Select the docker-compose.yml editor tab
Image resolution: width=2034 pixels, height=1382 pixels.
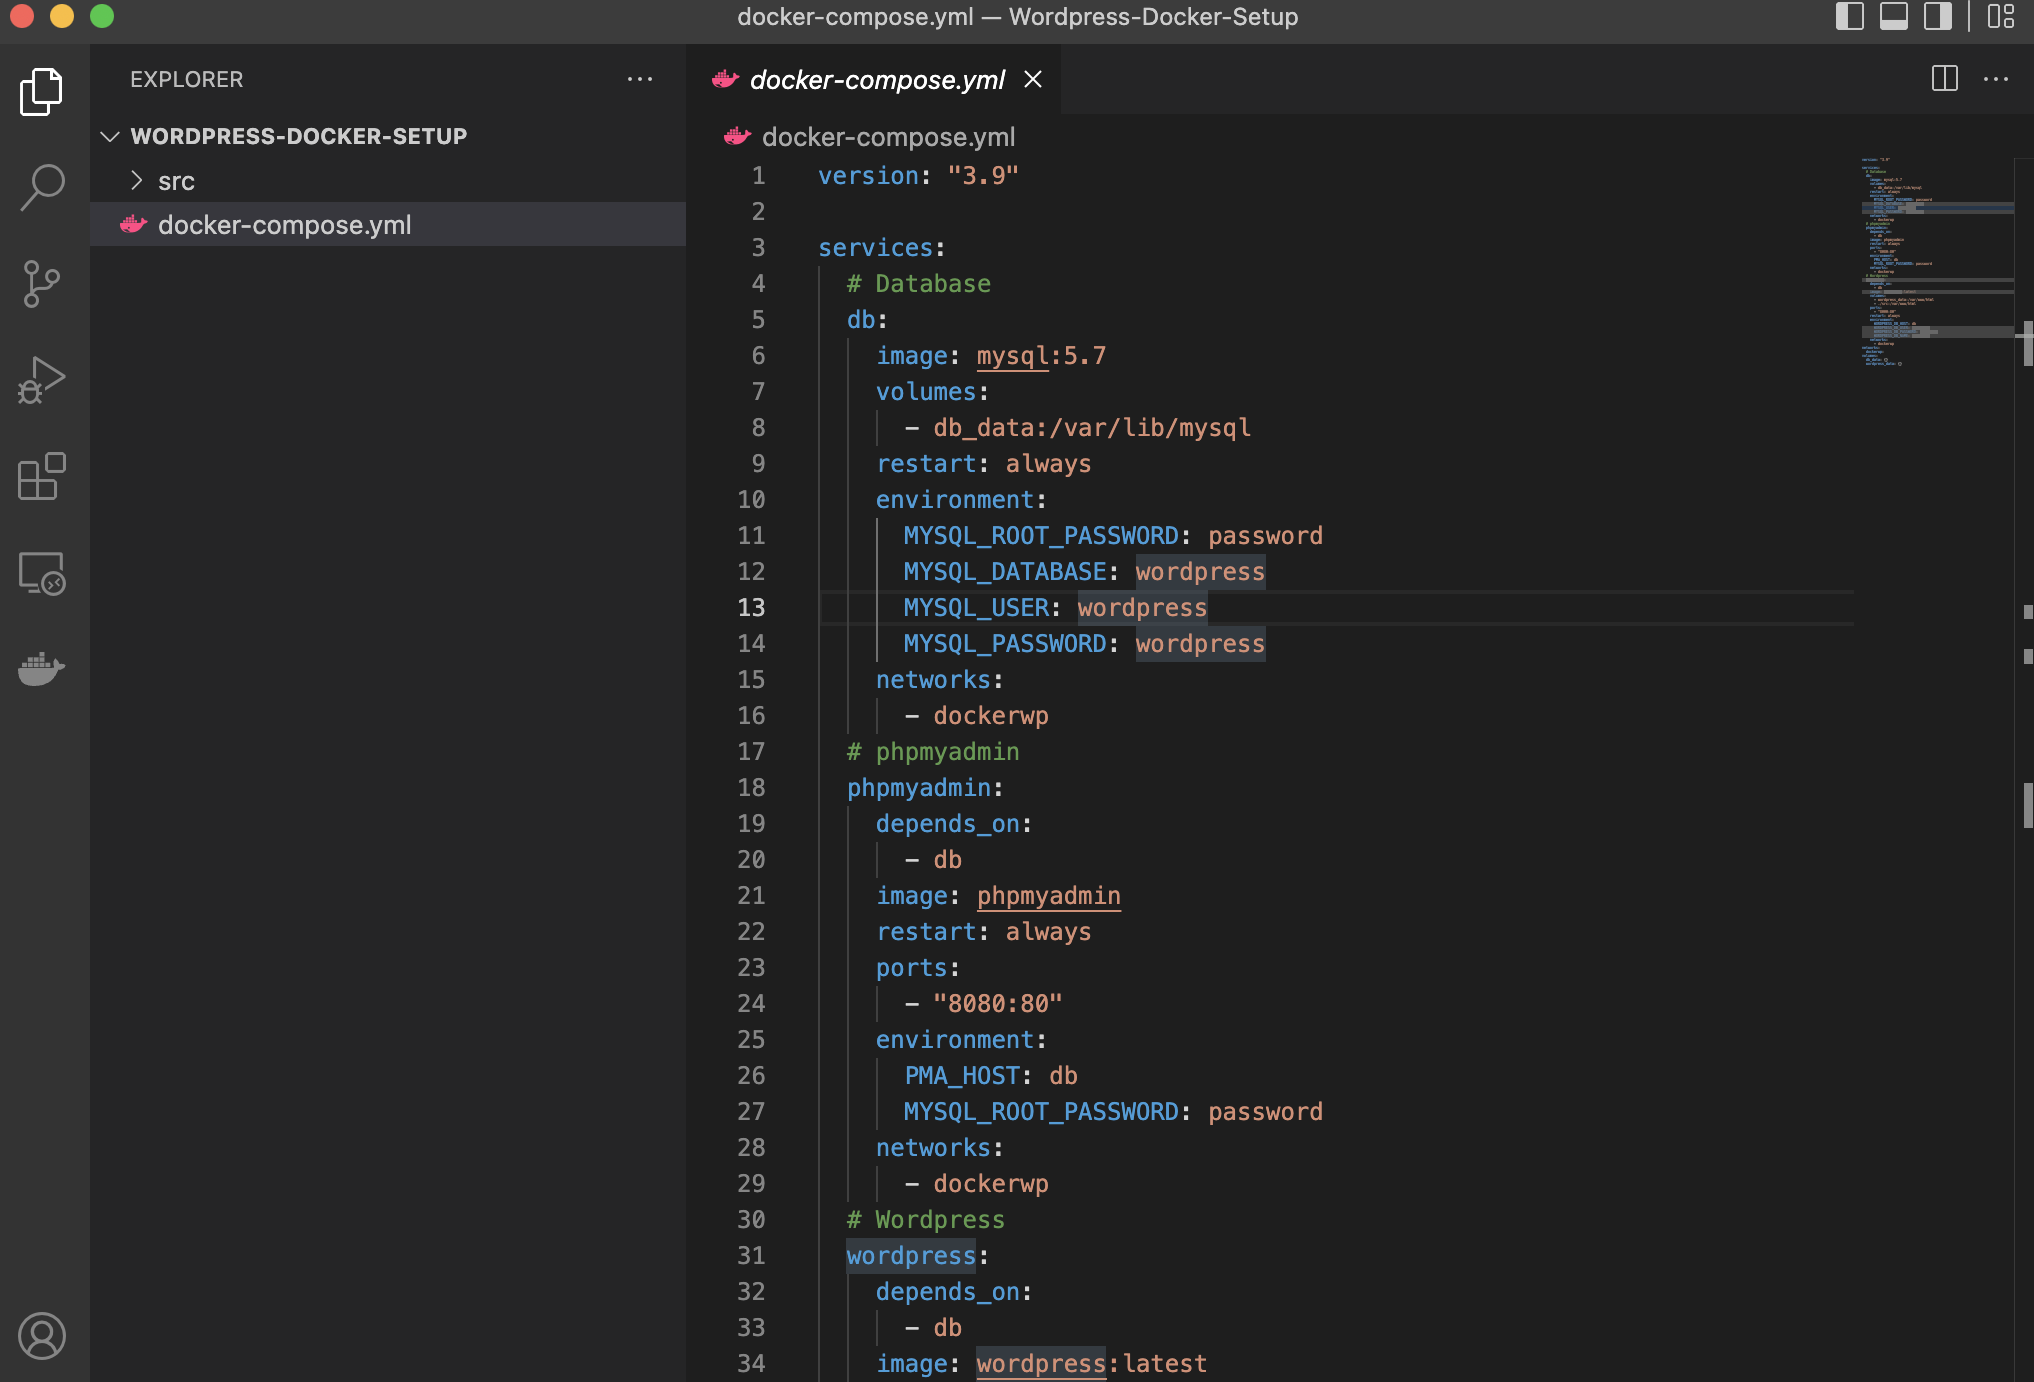click(x=874, y=79)
